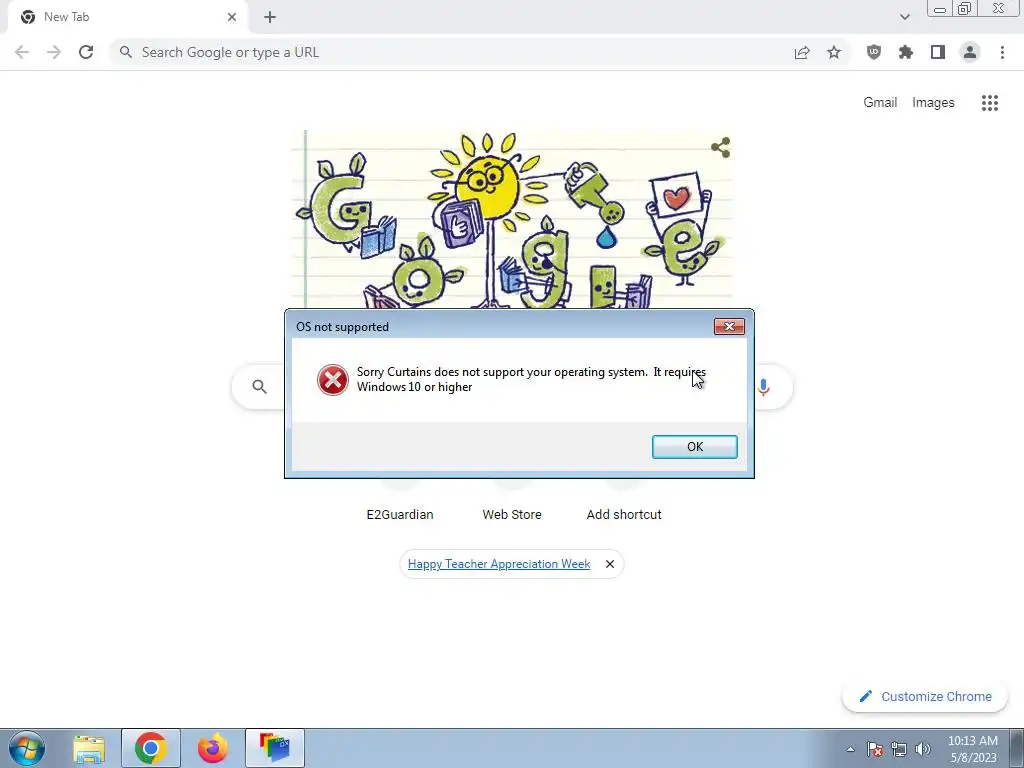Viewport: 1024px width, 768px height.
Task: Select the New Tab tab
Action: tap(127, 17)
